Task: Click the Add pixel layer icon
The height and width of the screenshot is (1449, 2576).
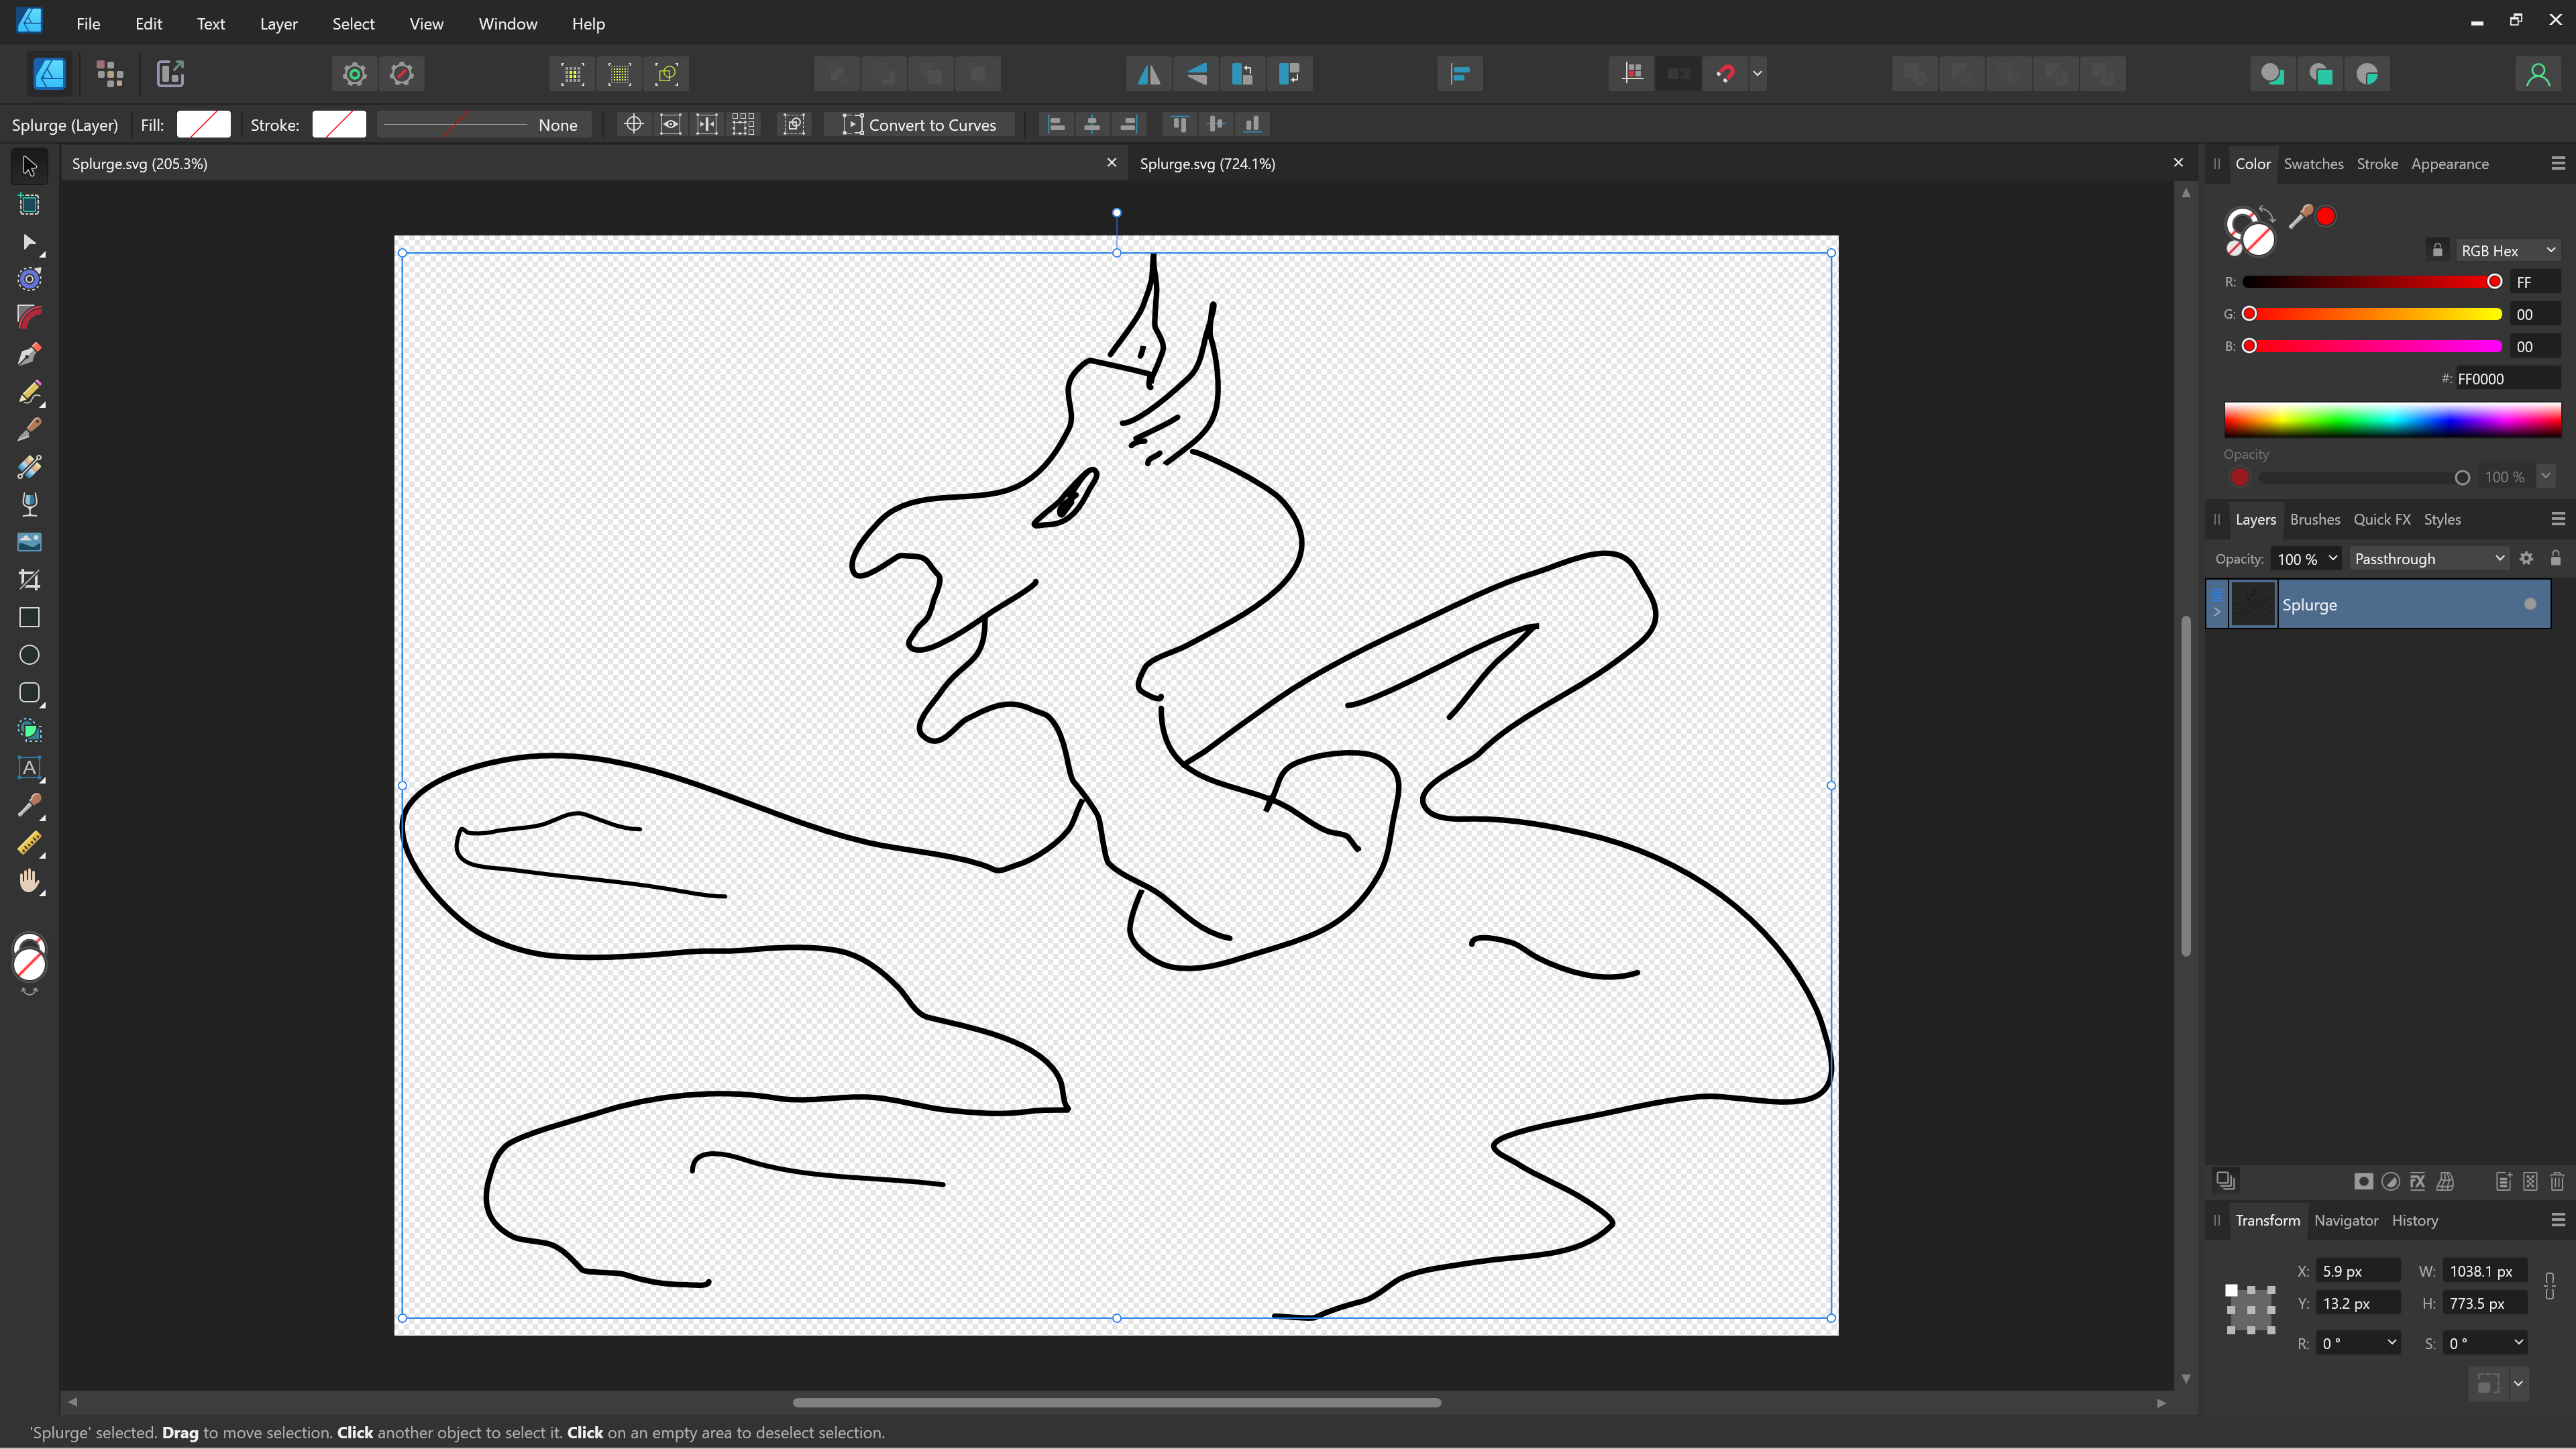Action: click(x=2530, y=1182)
